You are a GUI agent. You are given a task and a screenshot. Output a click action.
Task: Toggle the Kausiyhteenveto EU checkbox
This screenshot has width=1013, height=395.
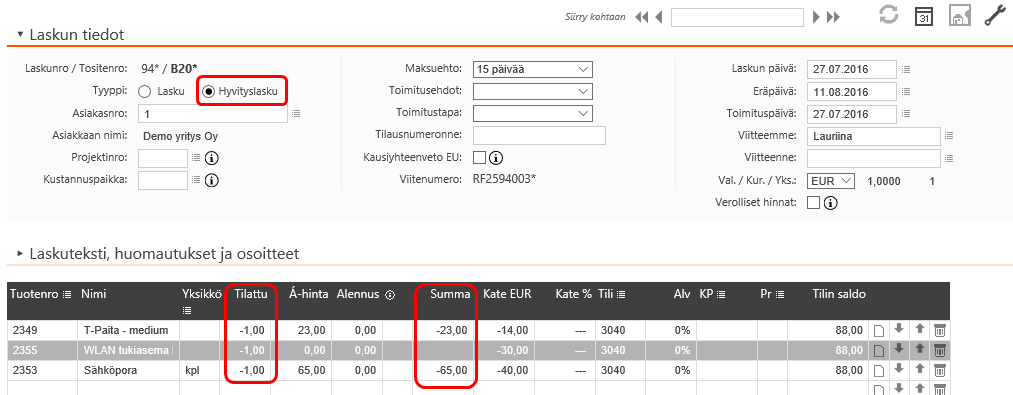[480, 157]
